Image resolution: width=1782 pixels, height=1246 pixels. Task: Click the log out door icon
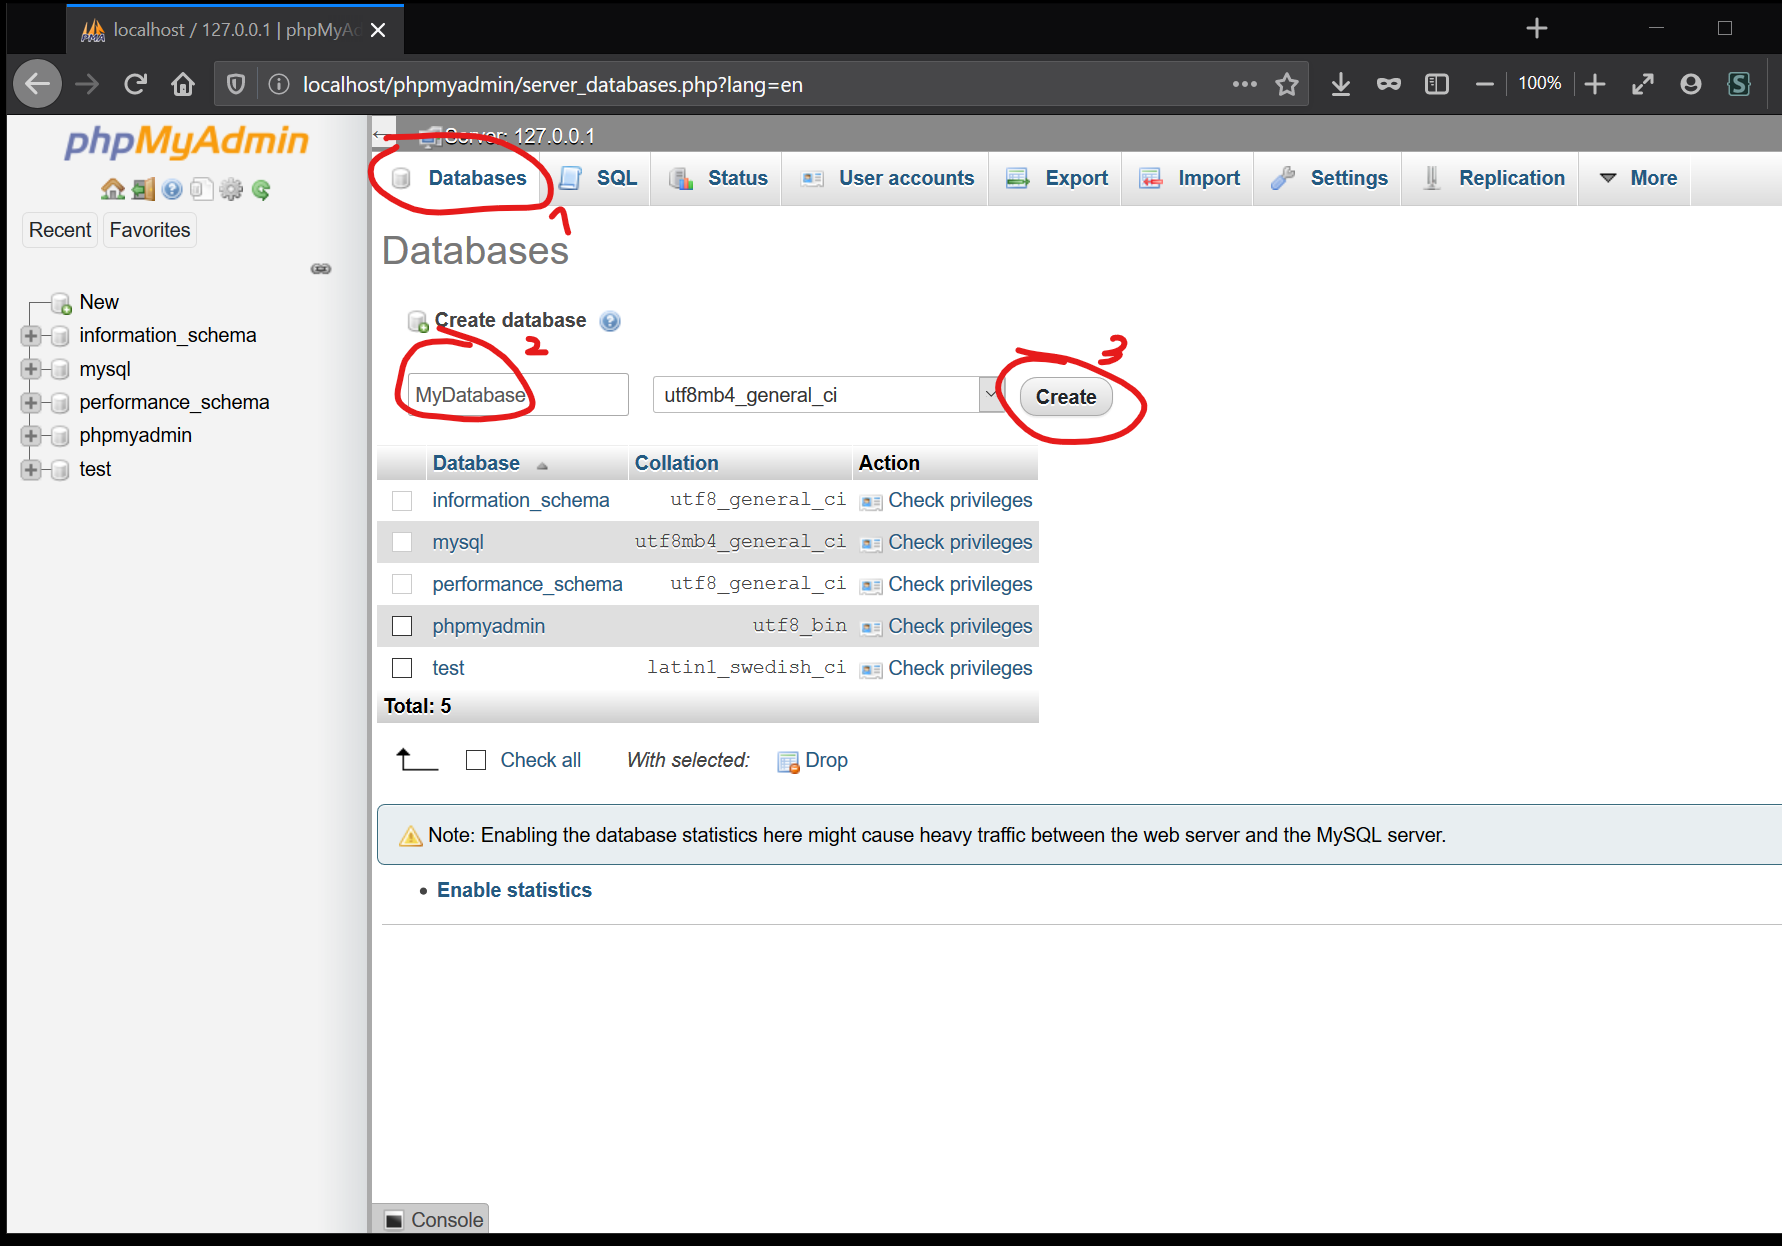[143, 189]
